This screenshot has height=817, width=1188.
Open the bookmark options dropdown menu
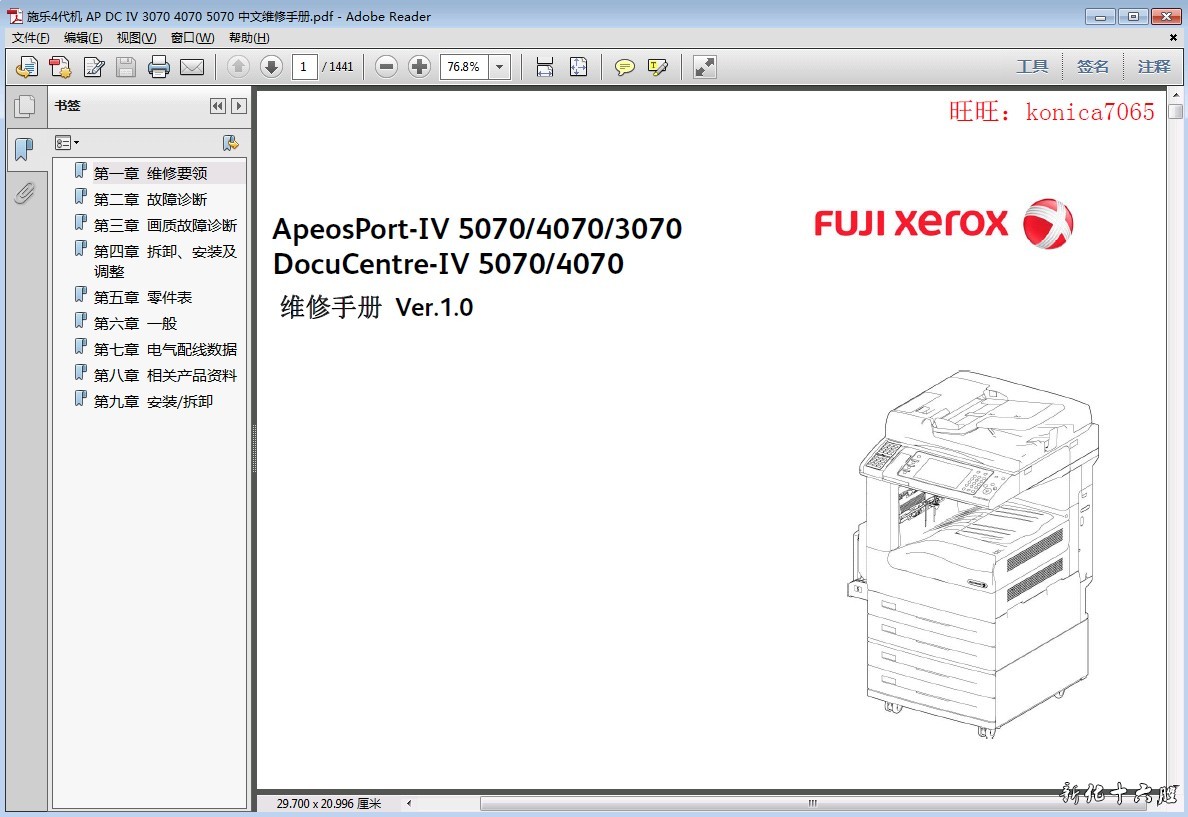click(x=67, y=143)
